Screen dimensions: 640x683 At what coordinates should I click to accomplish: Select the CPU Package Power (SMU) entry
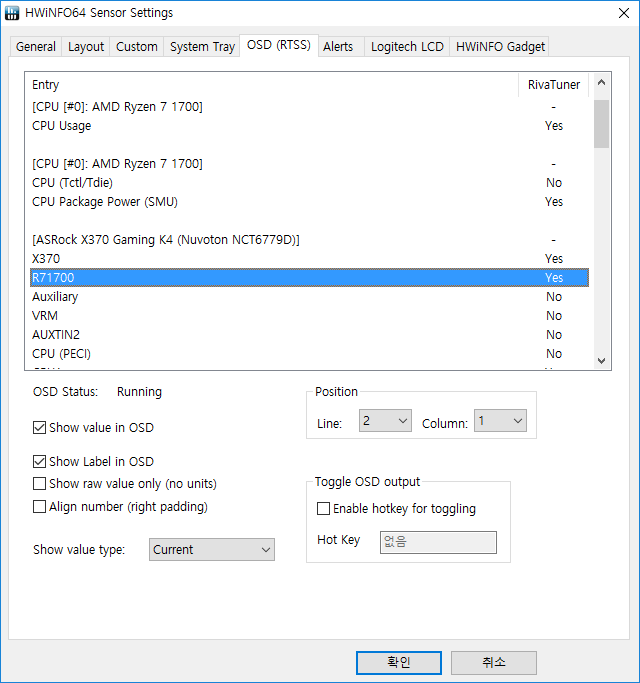[x=104, y=202]
